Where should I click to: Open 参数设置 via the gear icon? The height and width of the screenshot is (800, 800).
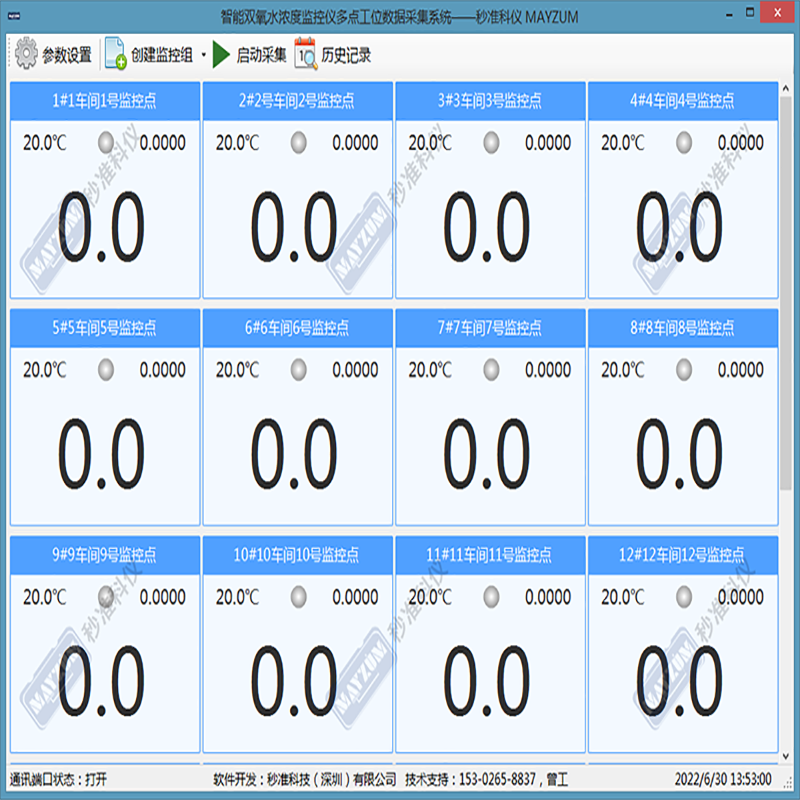click(x=26, y=55)
